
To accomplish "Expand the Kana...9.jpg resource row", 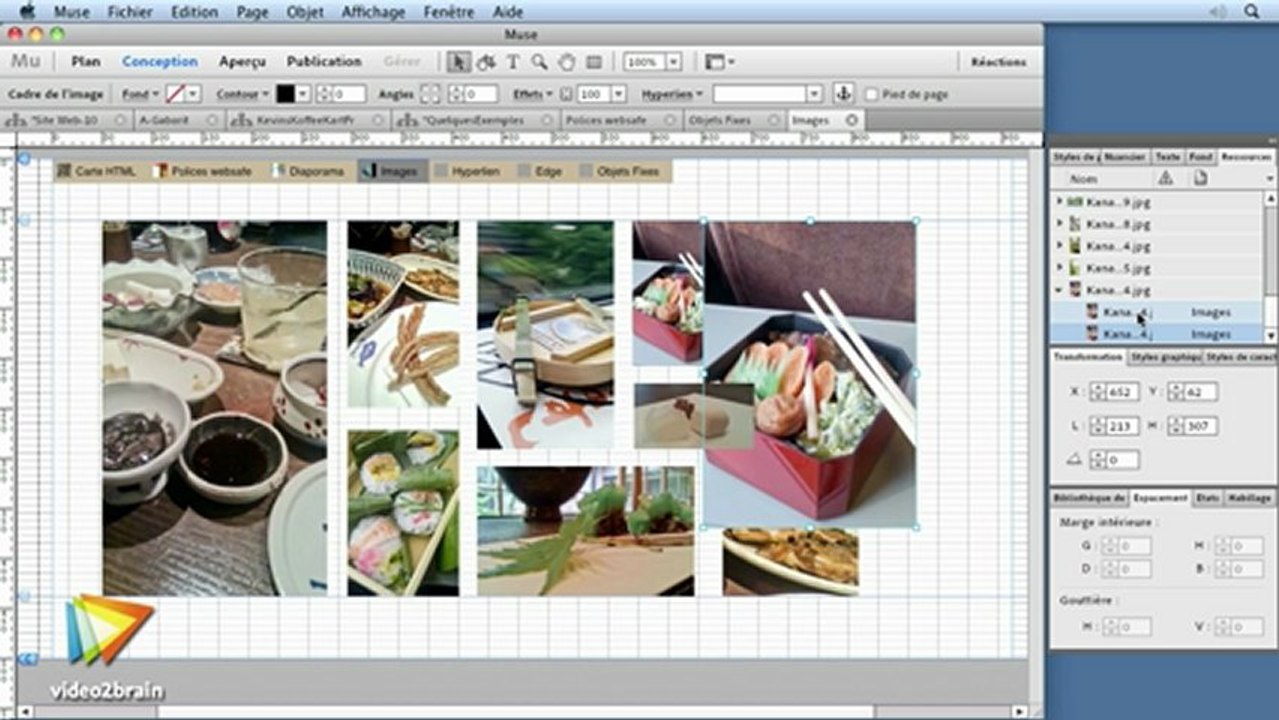I will pyautogui.click(x=1060, y=201).
